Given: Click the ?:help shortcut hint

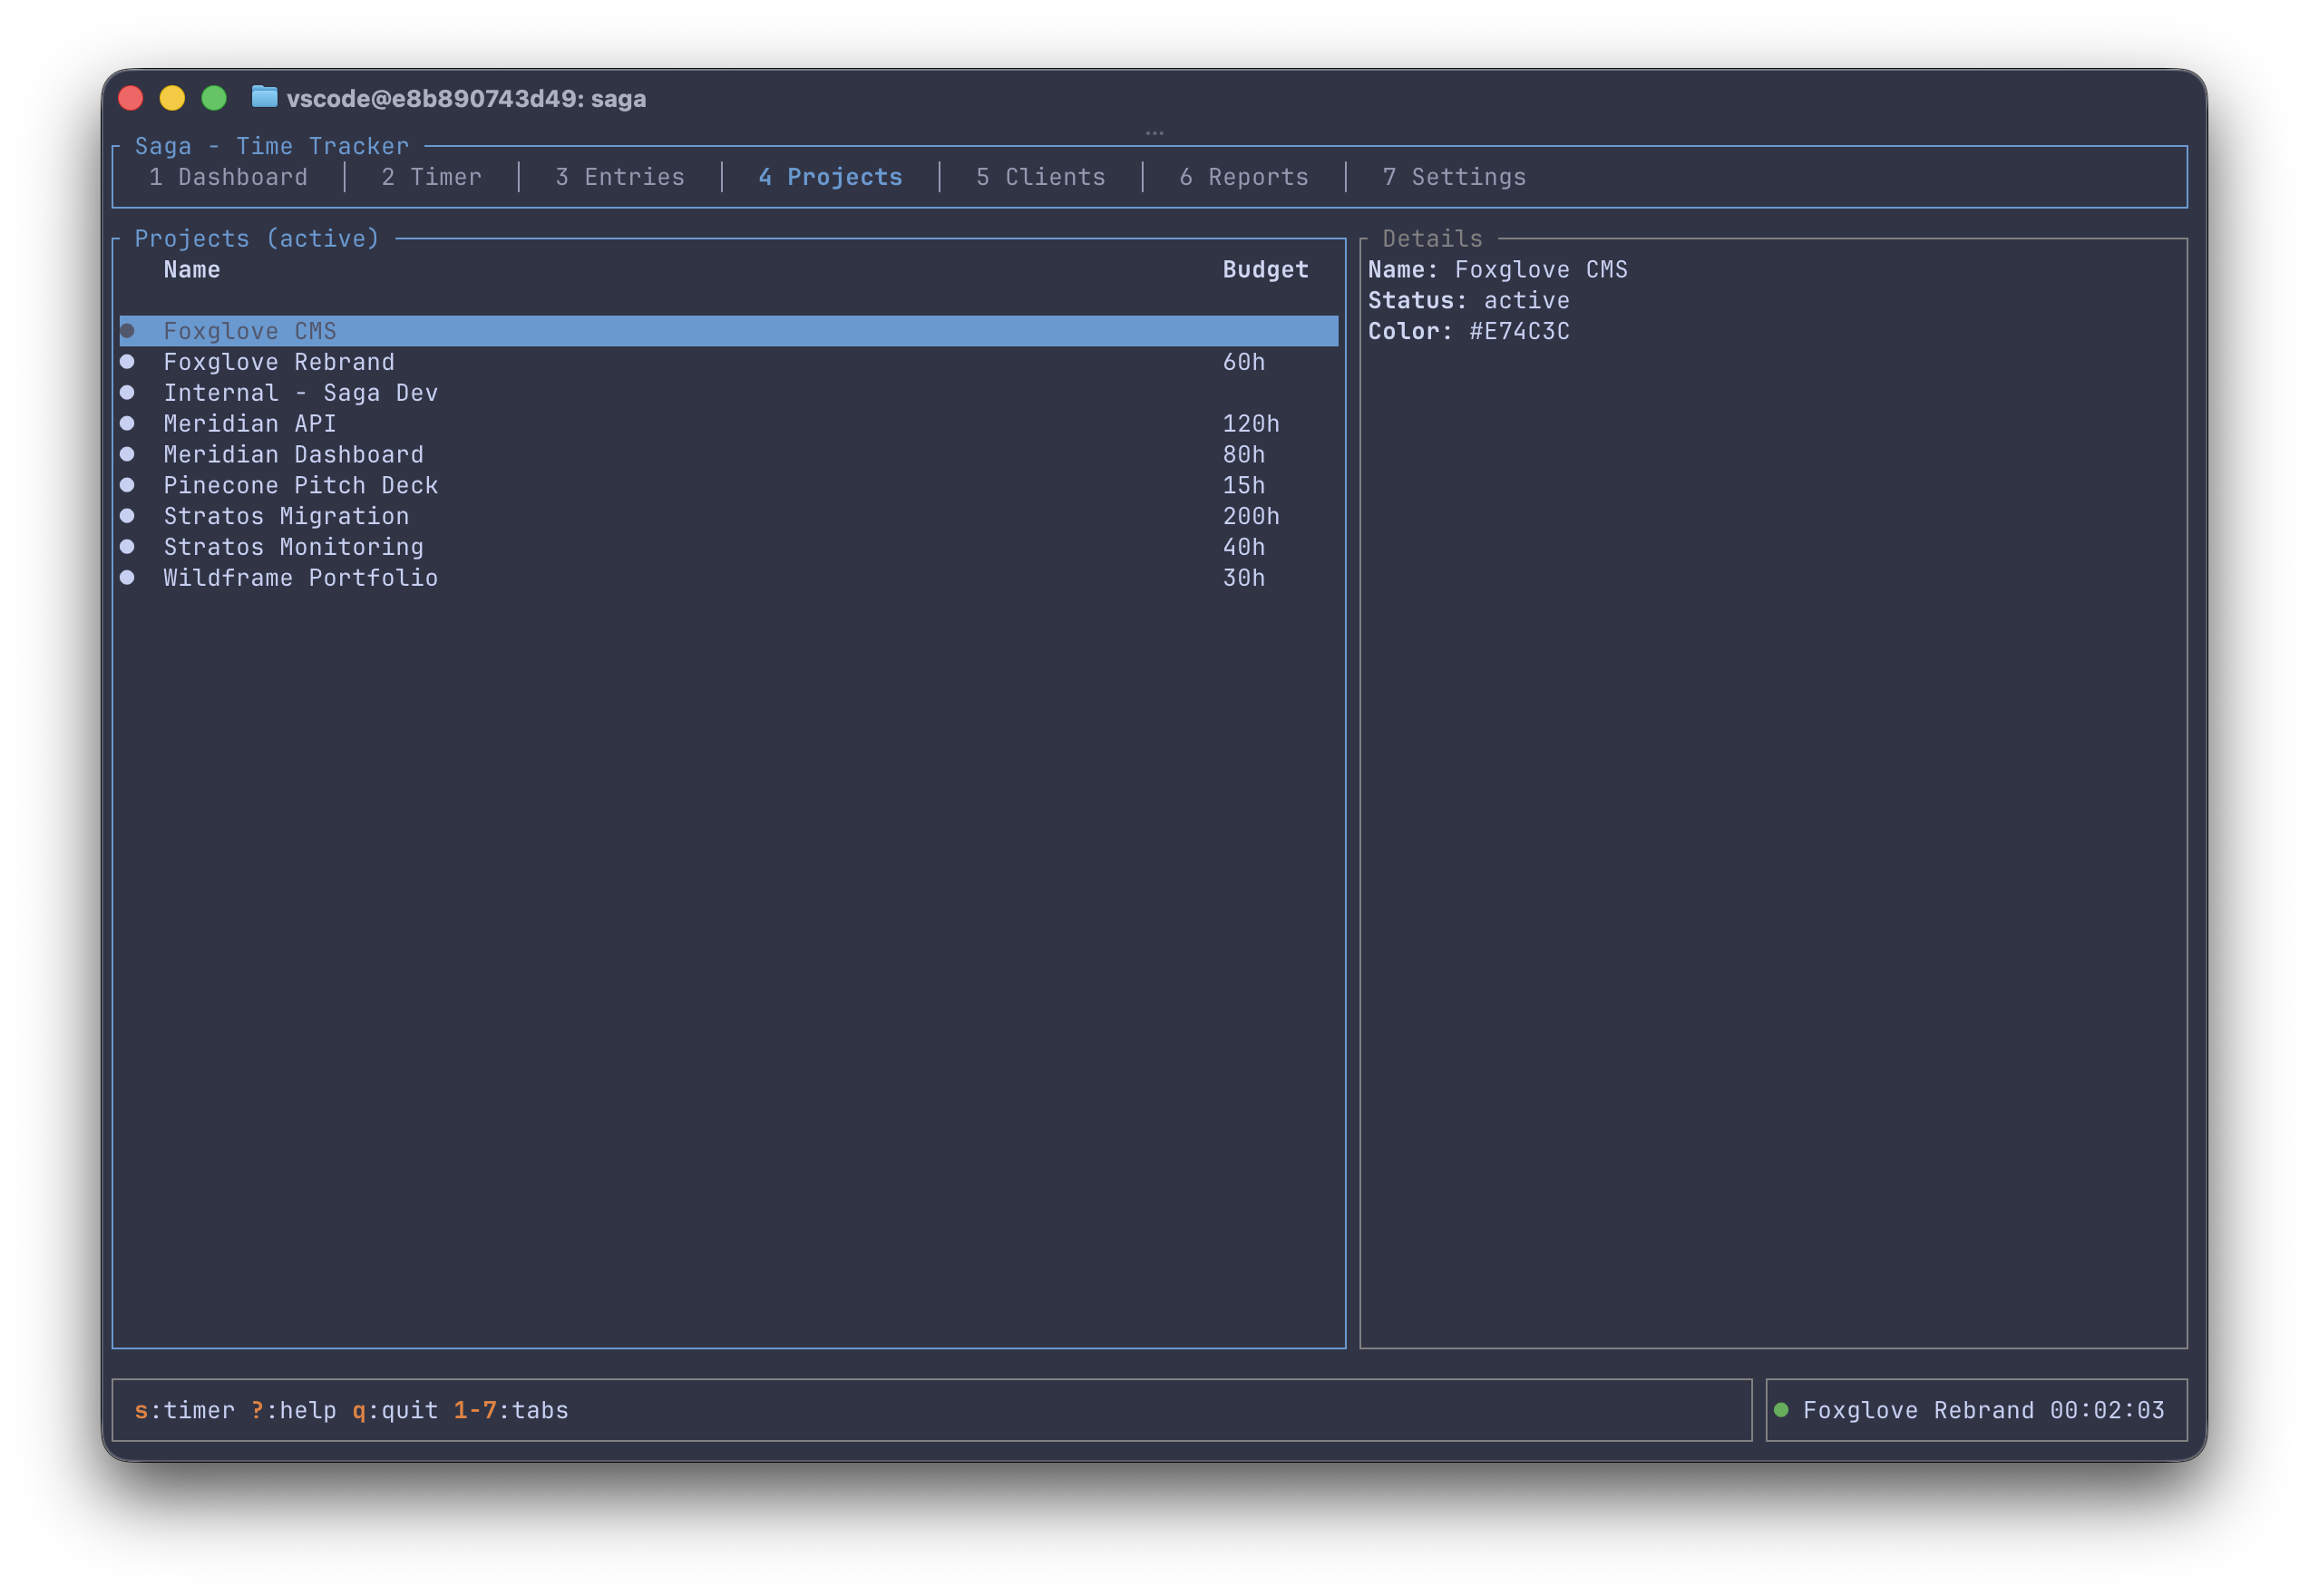Looking at the screenshot, I should tap(293, 1410).
